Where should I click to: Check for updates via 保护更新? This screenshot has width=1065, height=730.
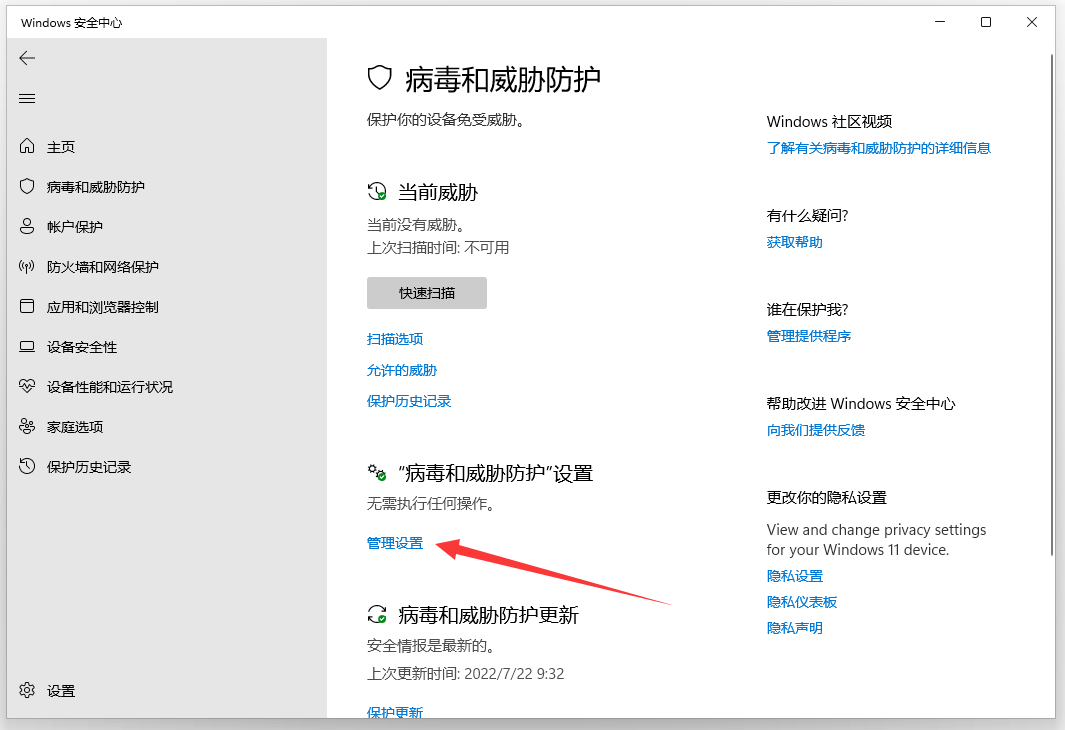click(394, 712)
